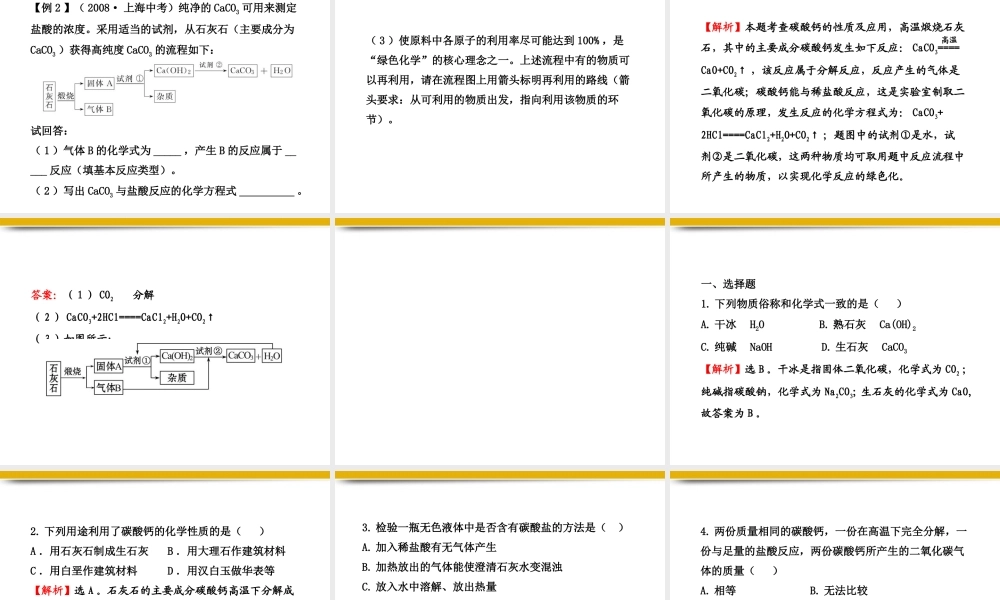Click the '【解析】选 A' explanation under question 2
1000x600 pixels.
[162, 590]
